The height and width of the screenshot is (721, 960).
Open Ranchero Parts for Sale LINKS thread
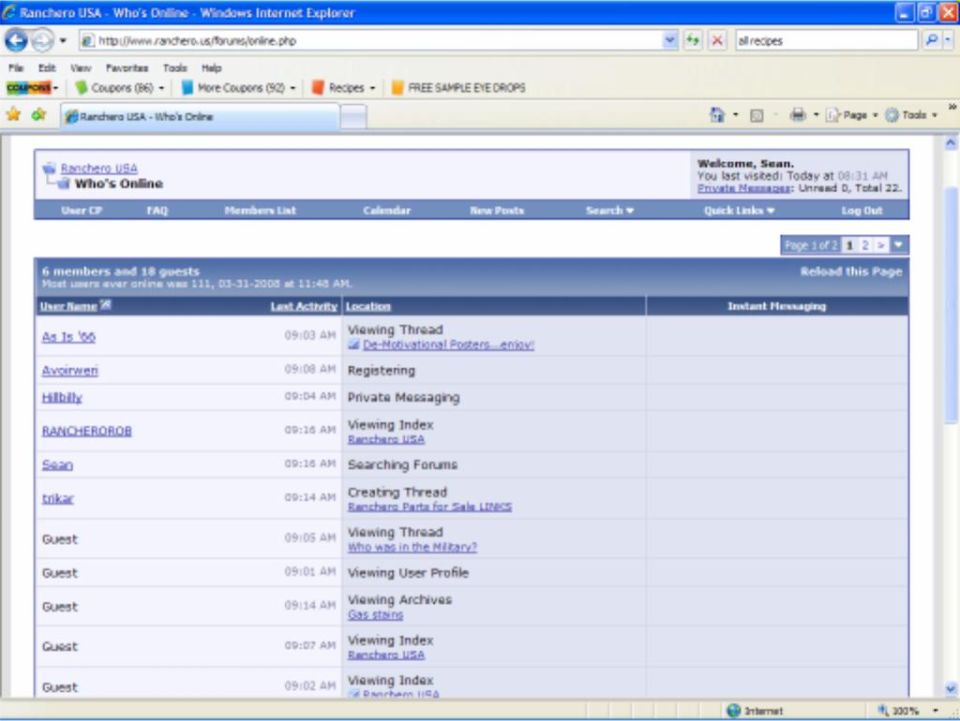(x=430, y=507)
